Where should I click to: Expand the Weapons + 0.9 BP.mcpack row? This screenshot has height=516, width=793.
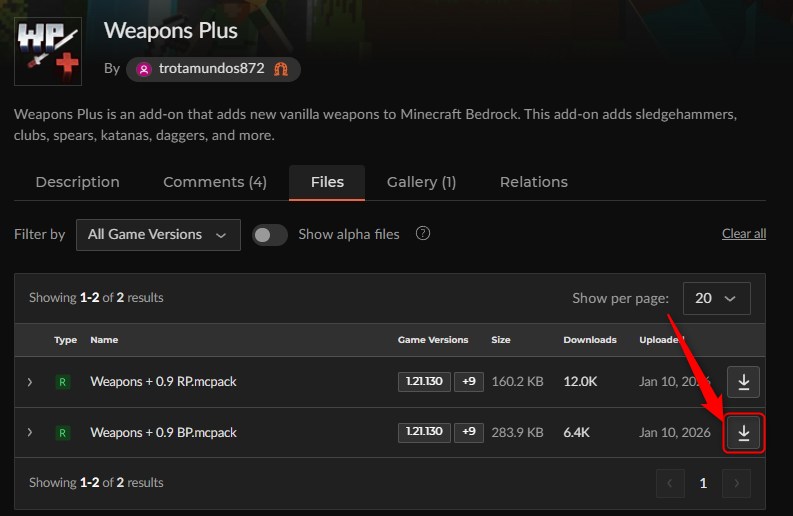[x=30, y=433]
